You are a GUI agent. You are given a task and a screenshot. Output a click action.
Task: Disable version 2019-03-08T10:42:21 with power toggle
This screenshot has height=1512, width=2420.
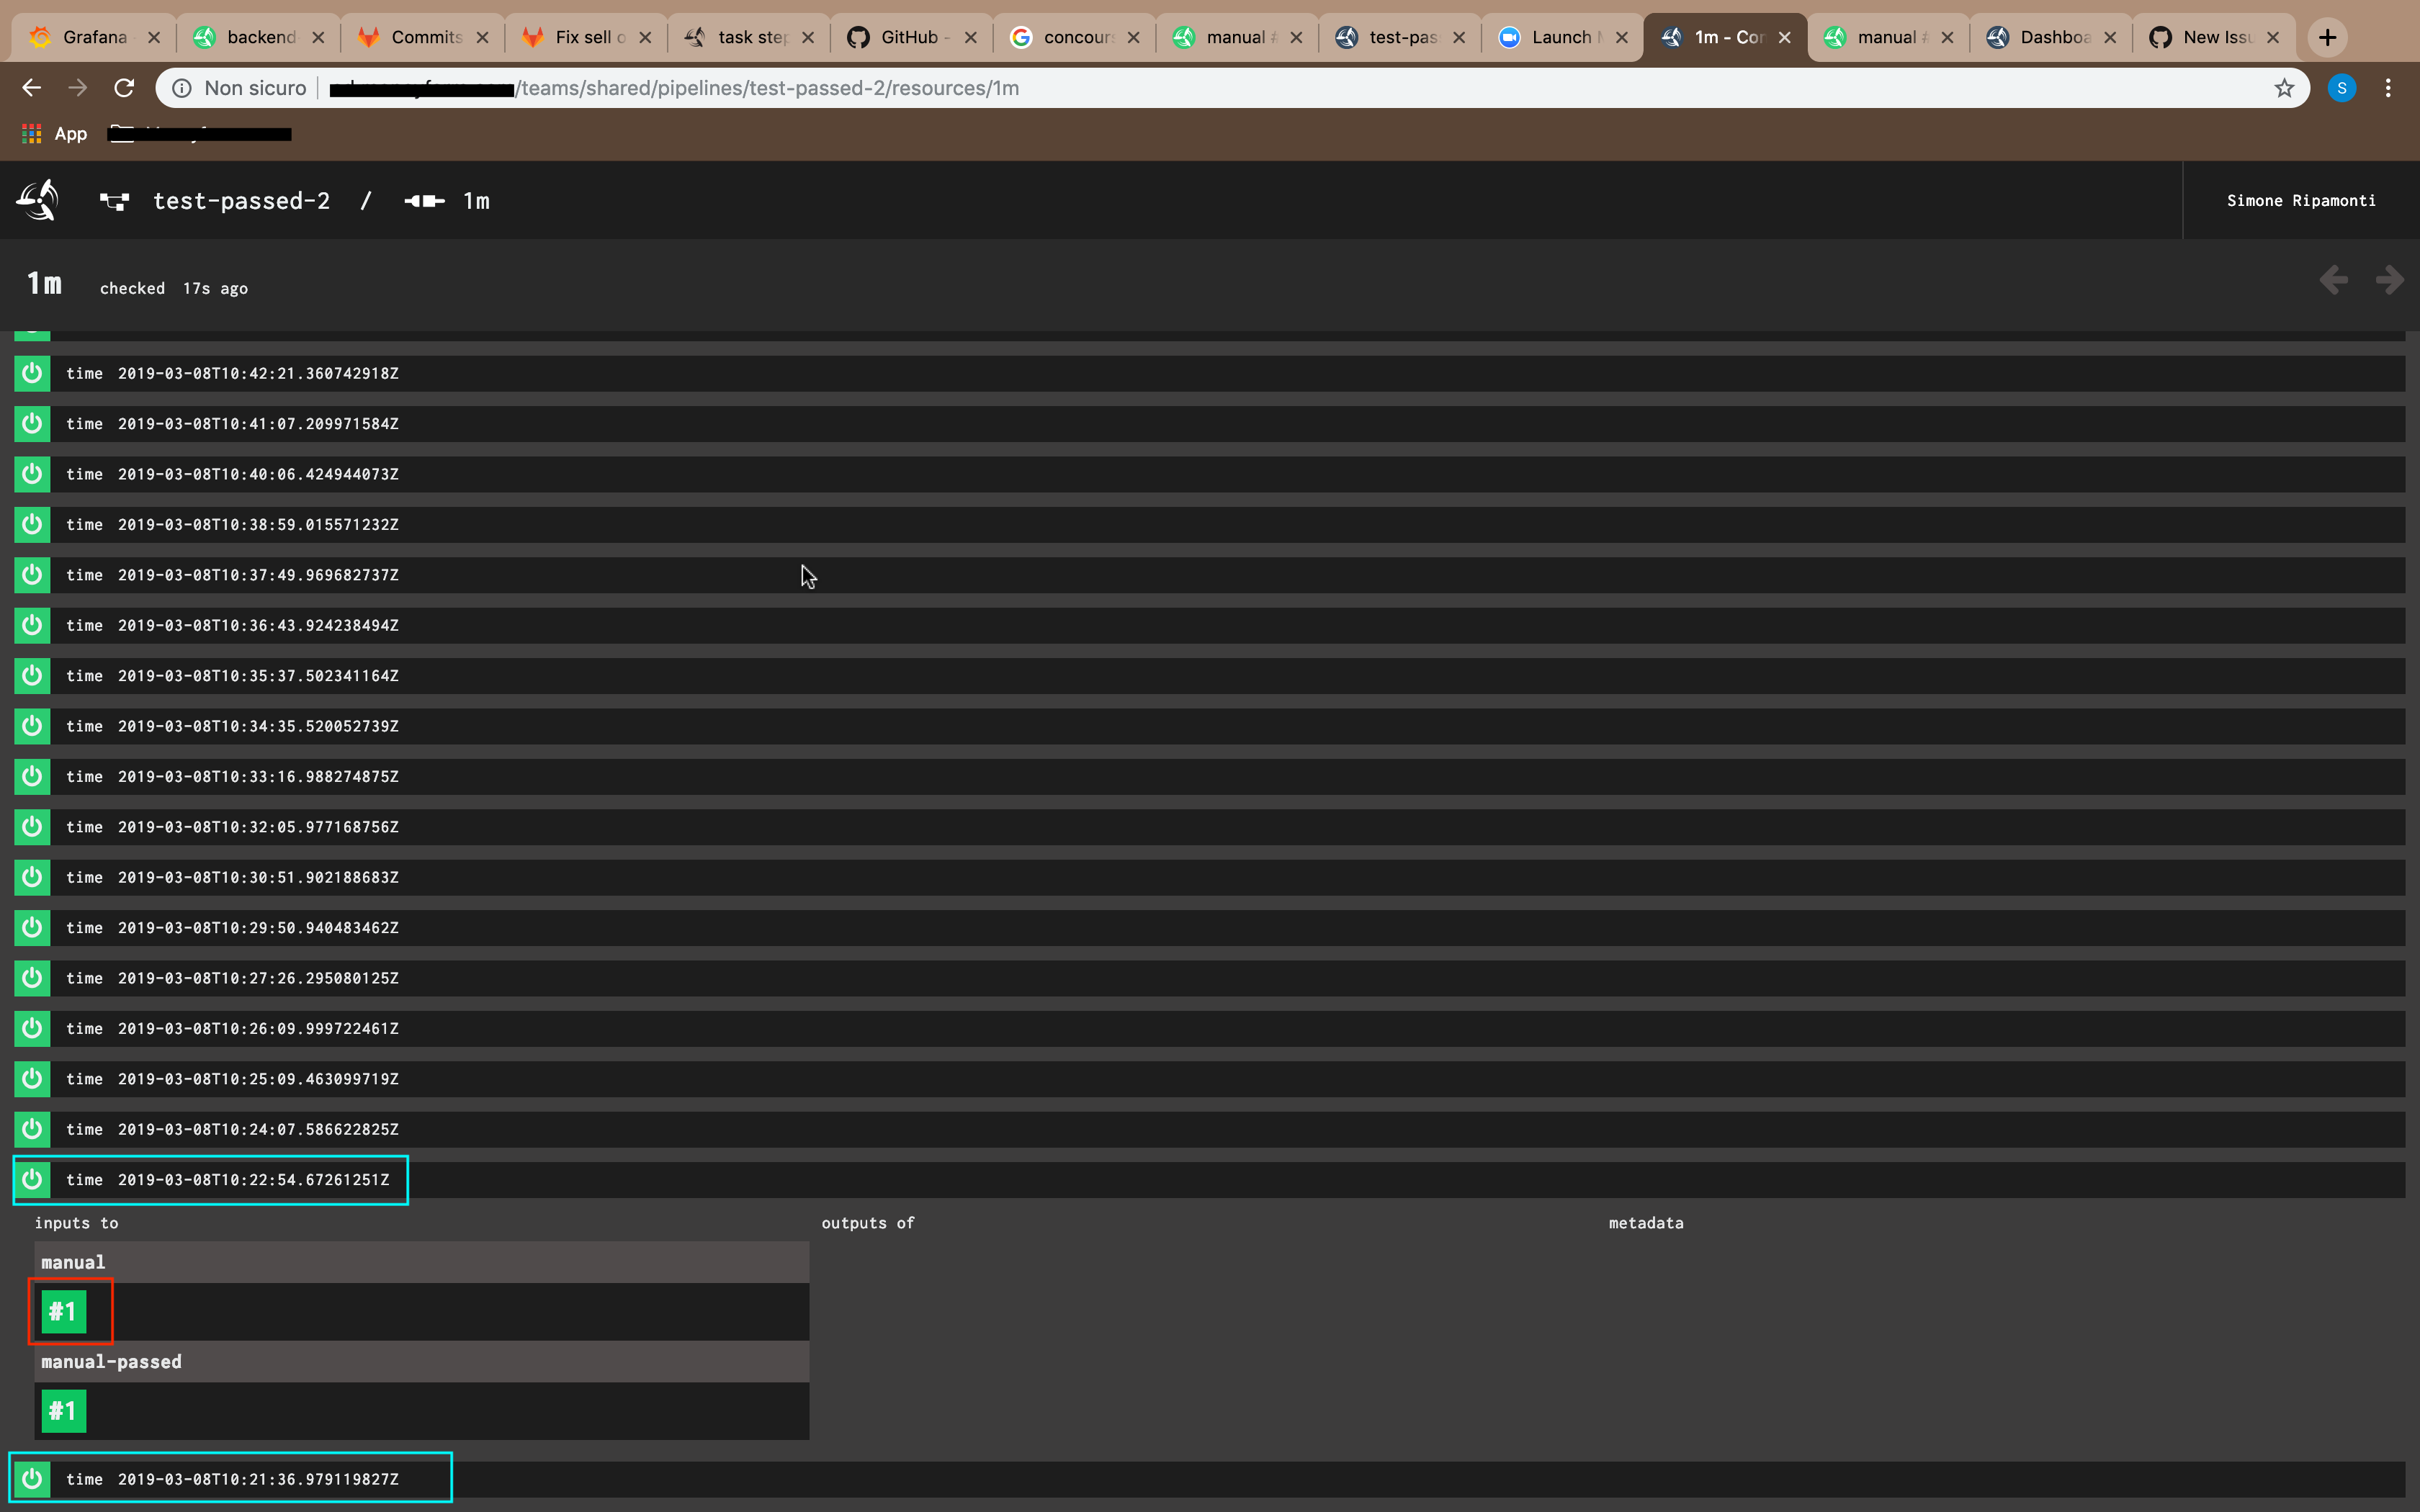coord(32,373)
